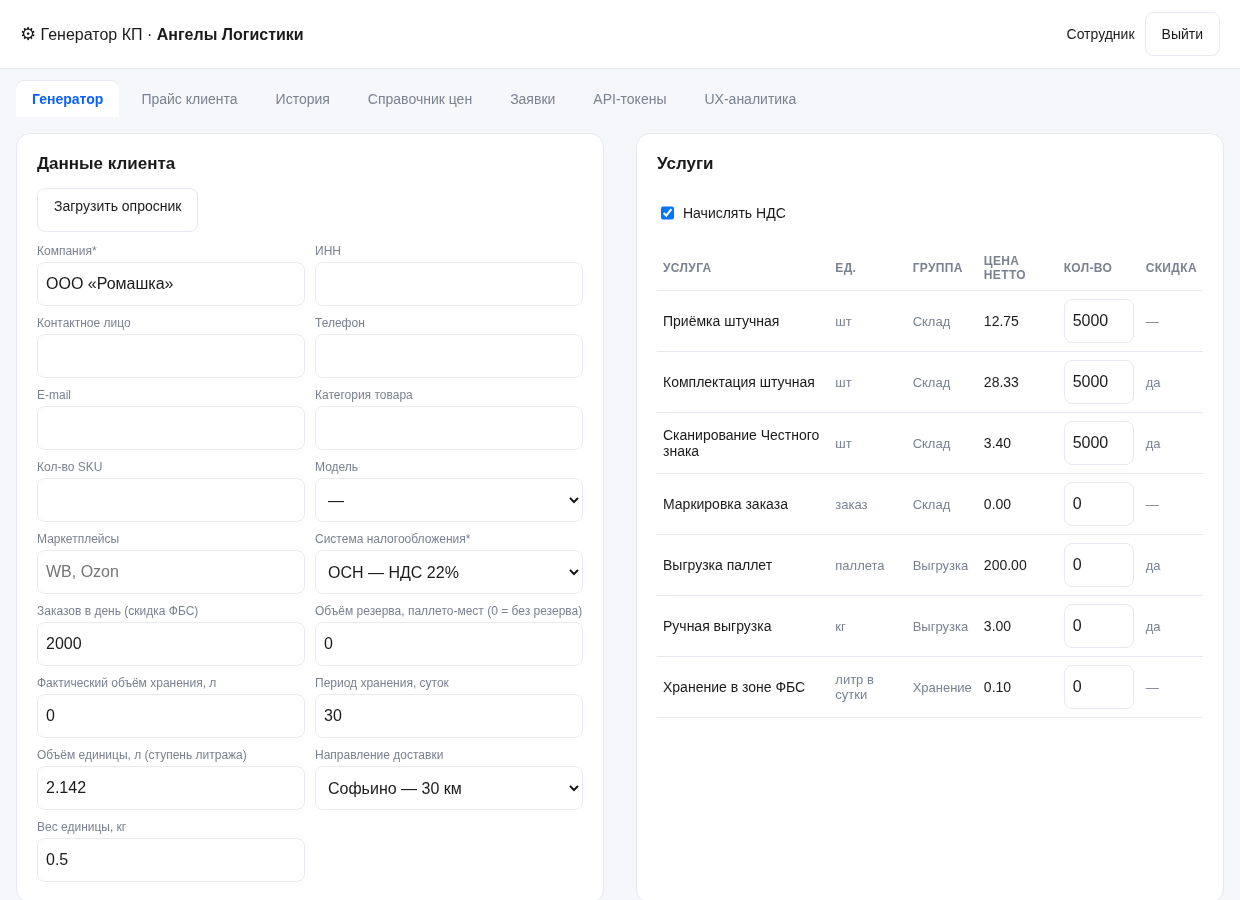Switch to the Заявки tab
The height and width of the screenshot is (900, 1240).
click(532, 99)
